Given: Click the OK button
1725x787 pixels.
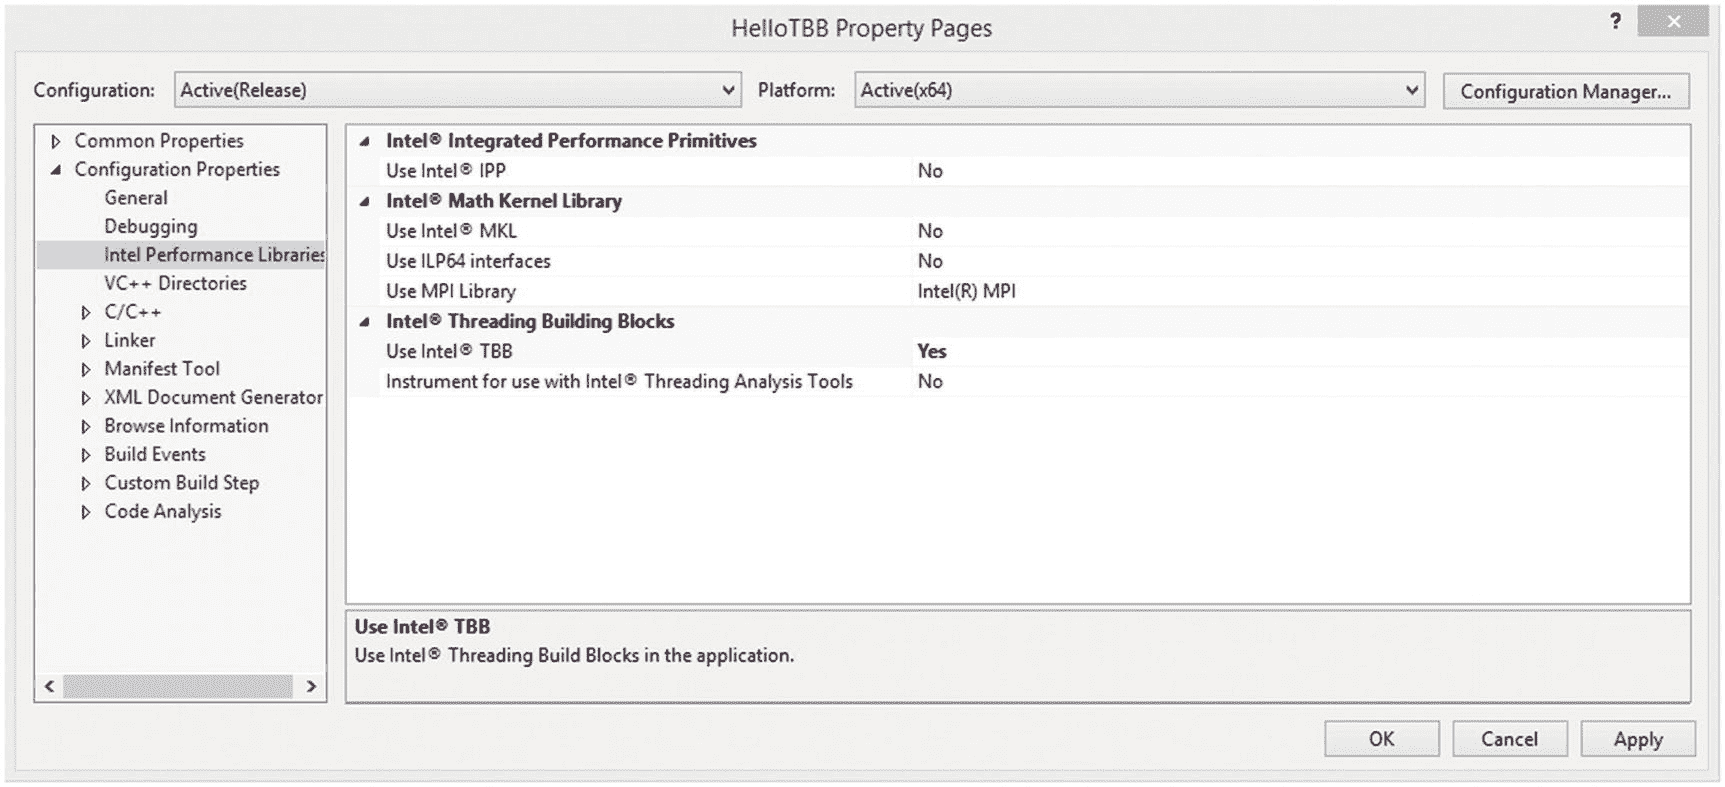Looking at the screenshot, I should [1381, 739].
